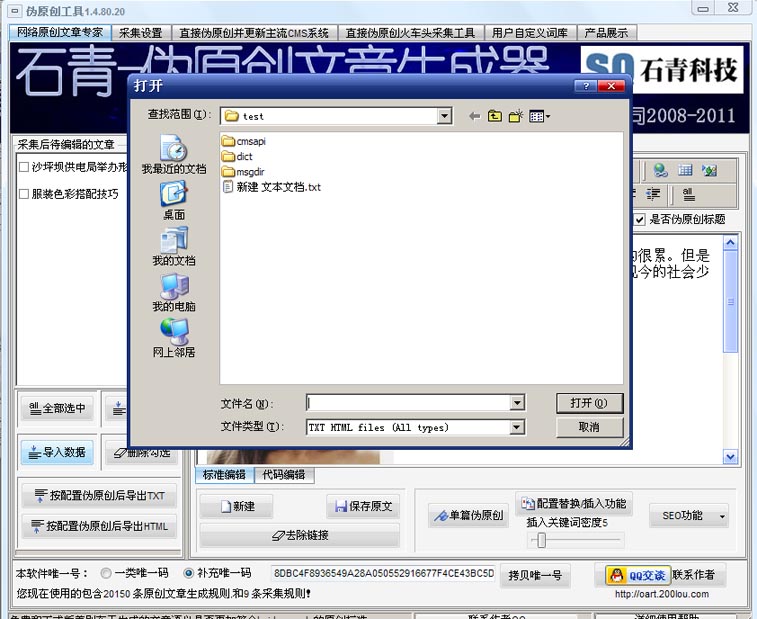
Task: Open the 用户自定义词库 tab
Action: [x=530, y=33]
